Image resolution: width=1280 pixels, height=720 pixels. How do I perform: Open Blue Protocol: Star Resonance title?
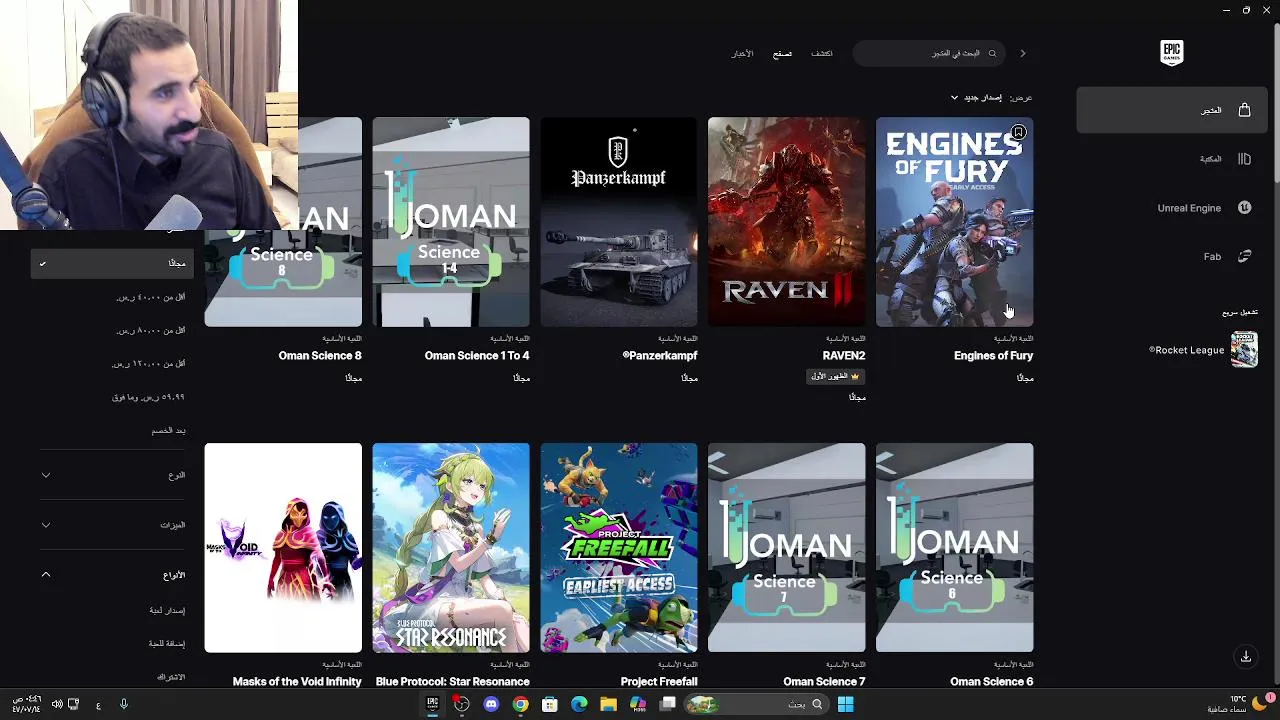tap(452, 682)
